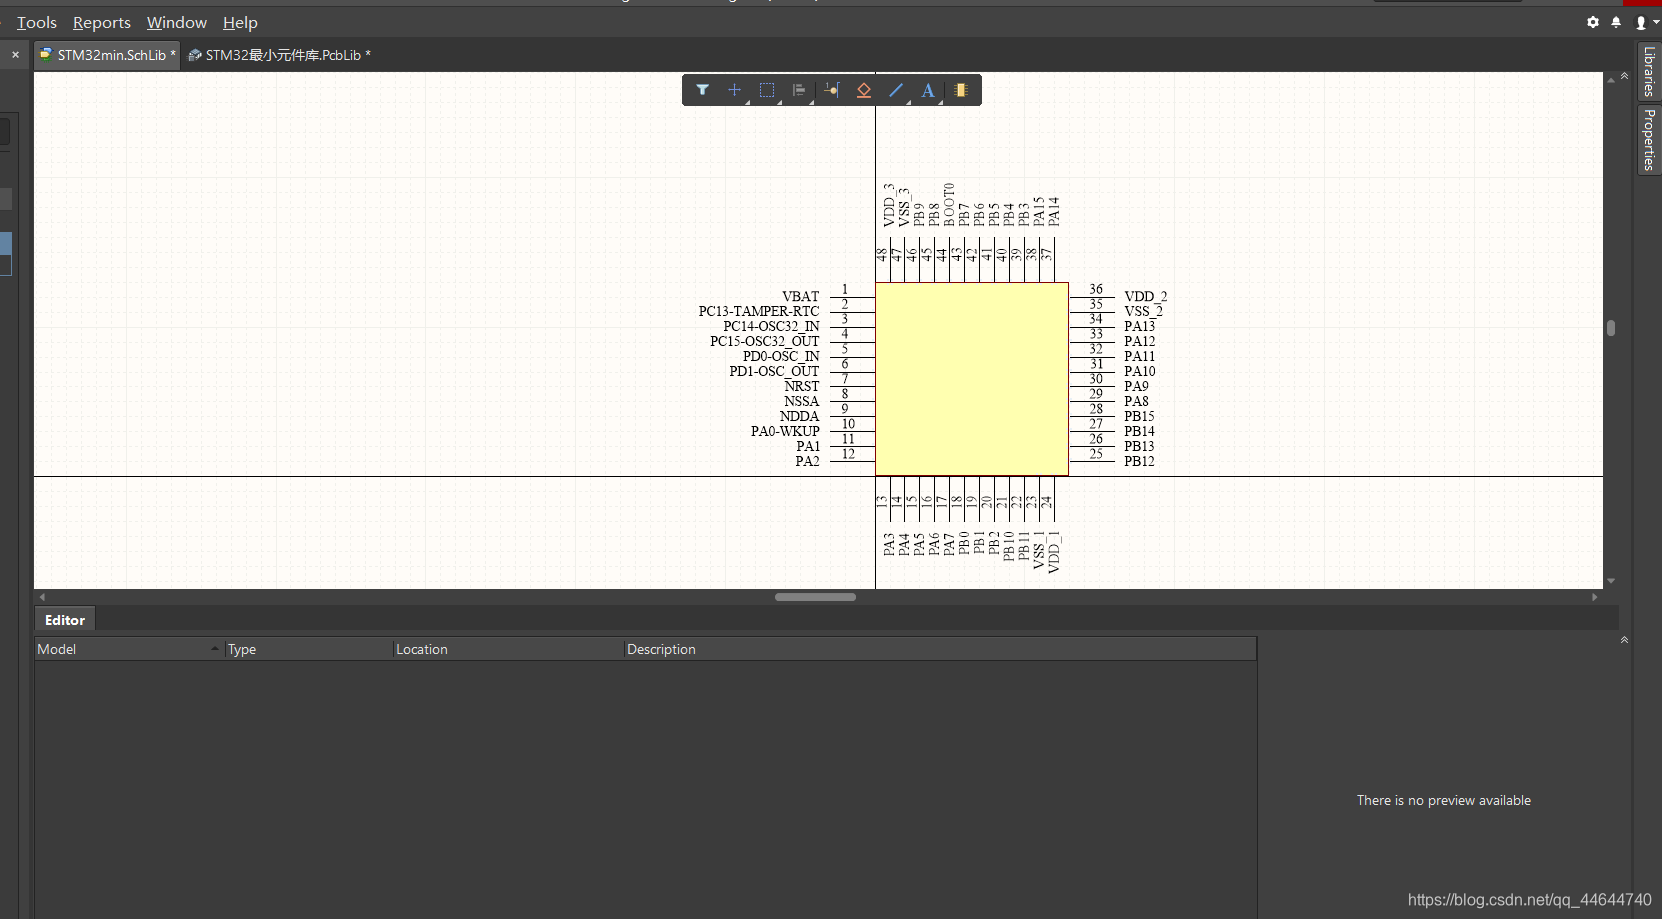Open the Reports menu
This screenshot has width=1662, height=919.
(x=102, y=22)
